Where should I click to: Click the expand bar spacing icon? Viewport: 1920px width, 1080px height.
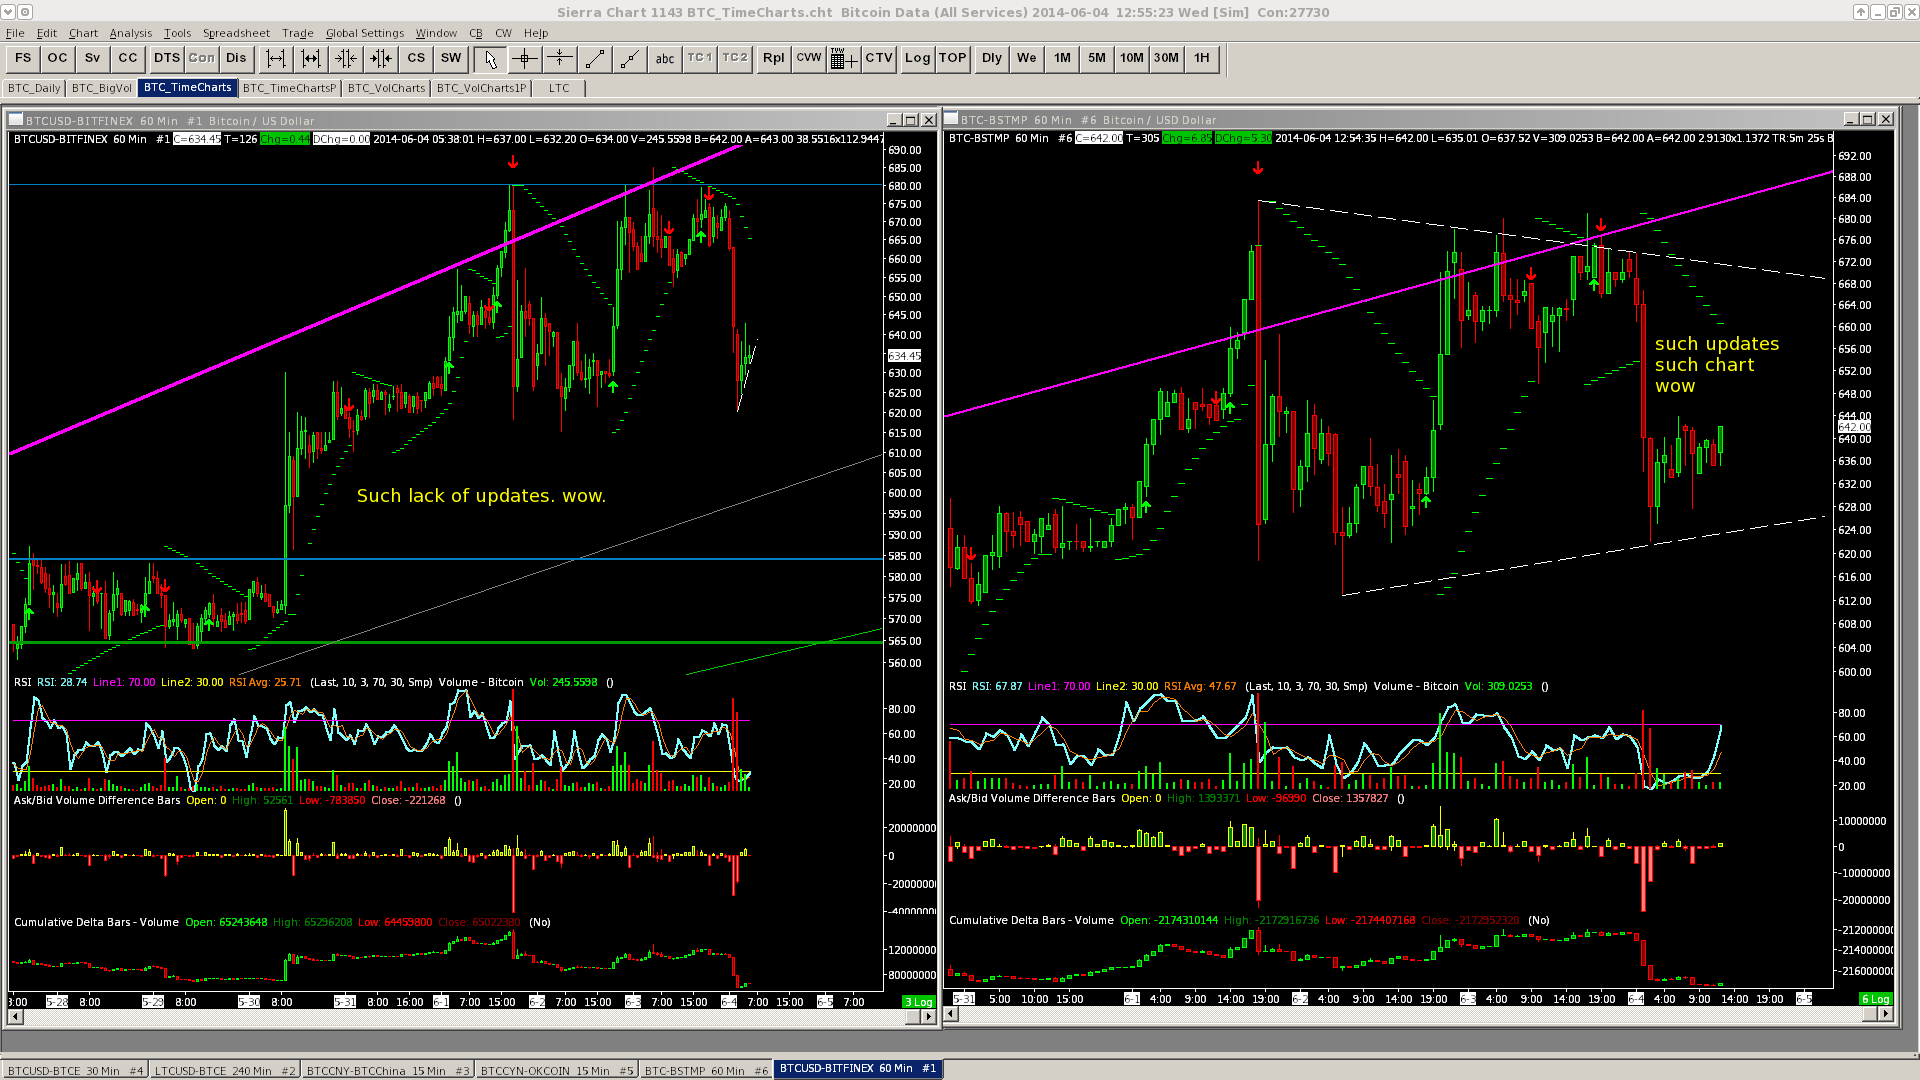pyautogui.click(x=276, y=59)
